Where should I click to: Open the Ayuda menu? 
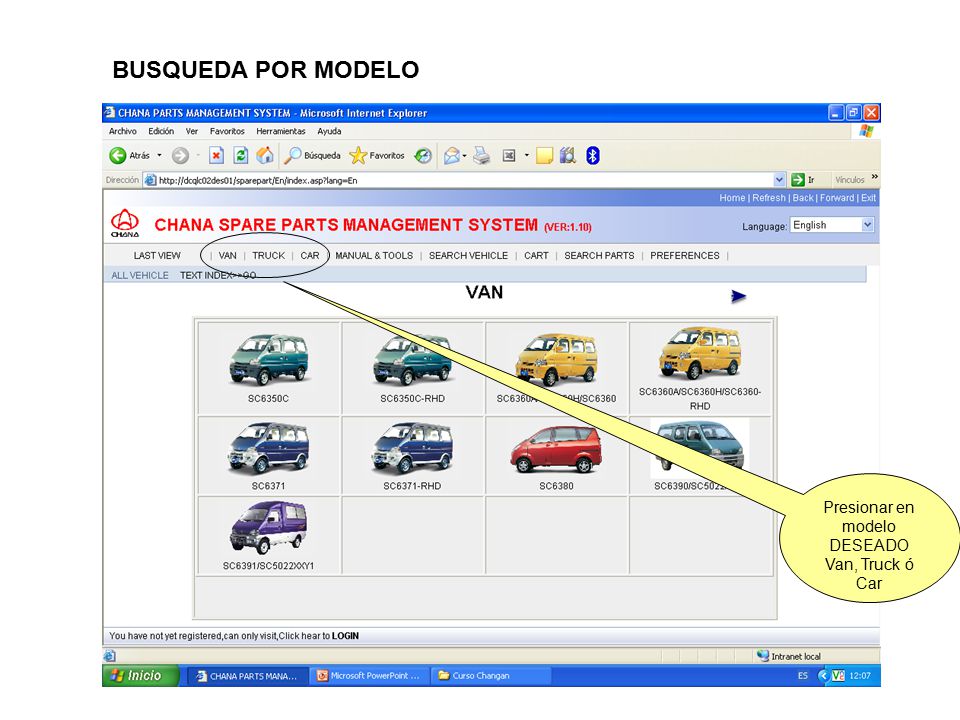pyautogui.click(x=329, y=131)
